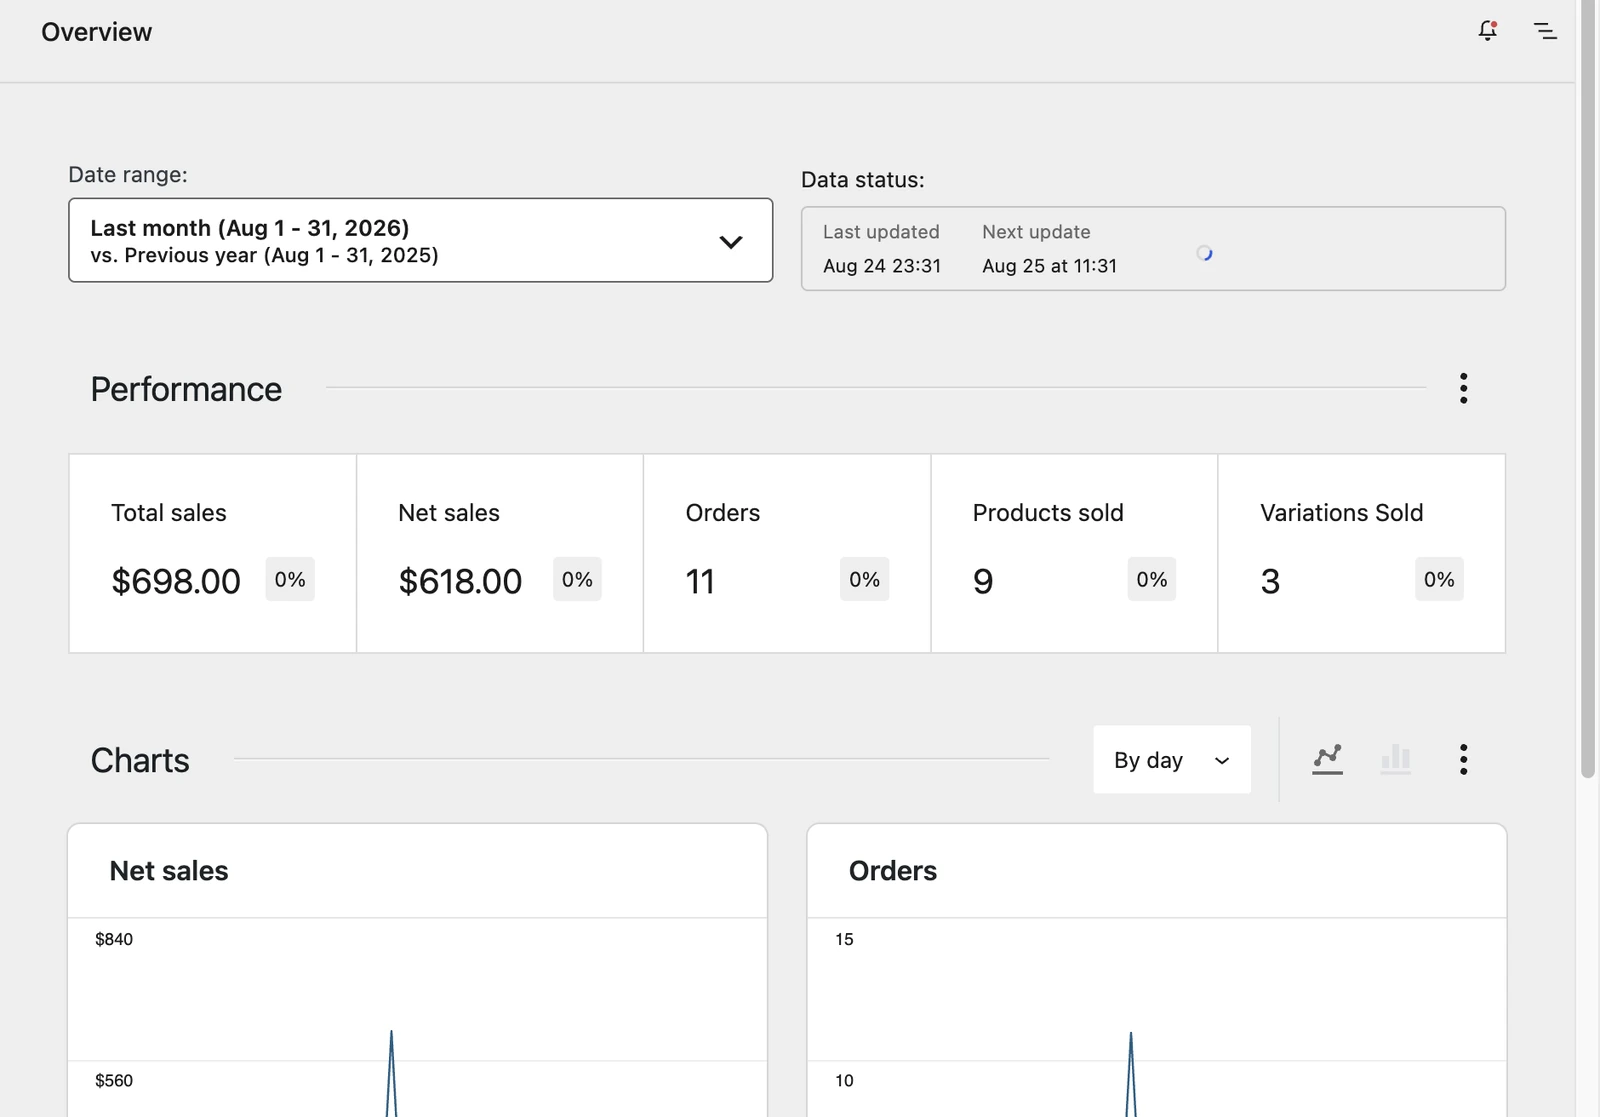Click the page vertical scrollbar

[1588, 388]
